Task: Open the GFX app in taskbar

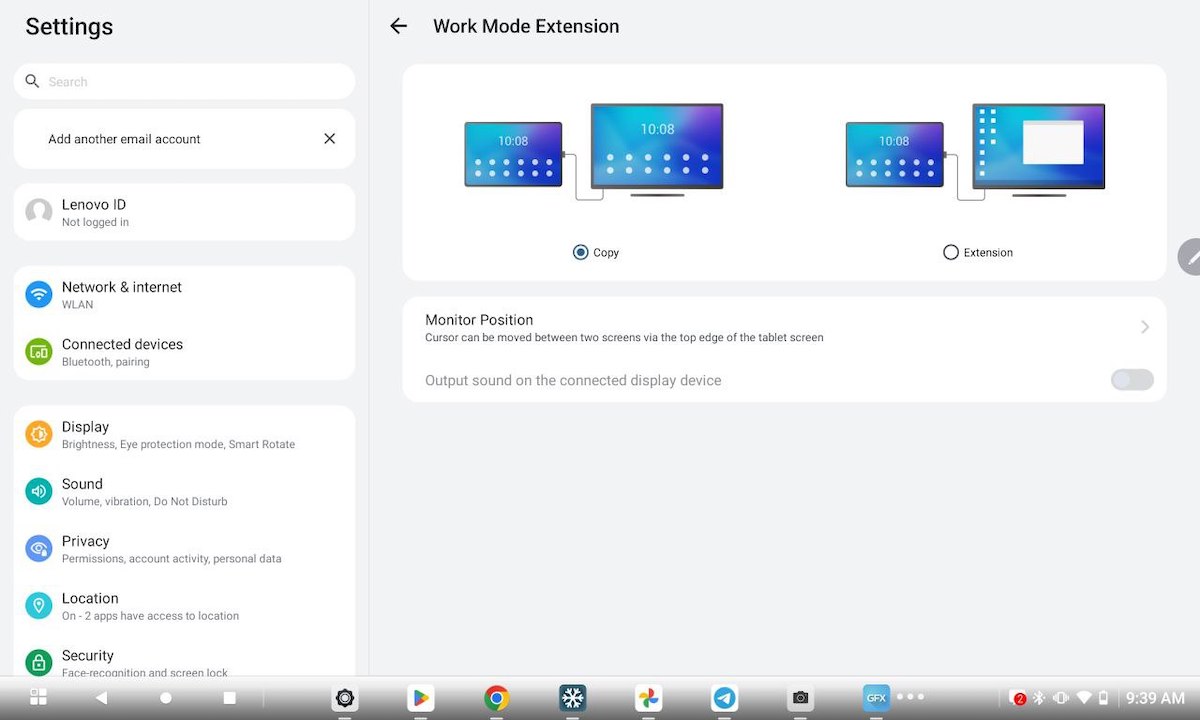Action: click(877, 698)
